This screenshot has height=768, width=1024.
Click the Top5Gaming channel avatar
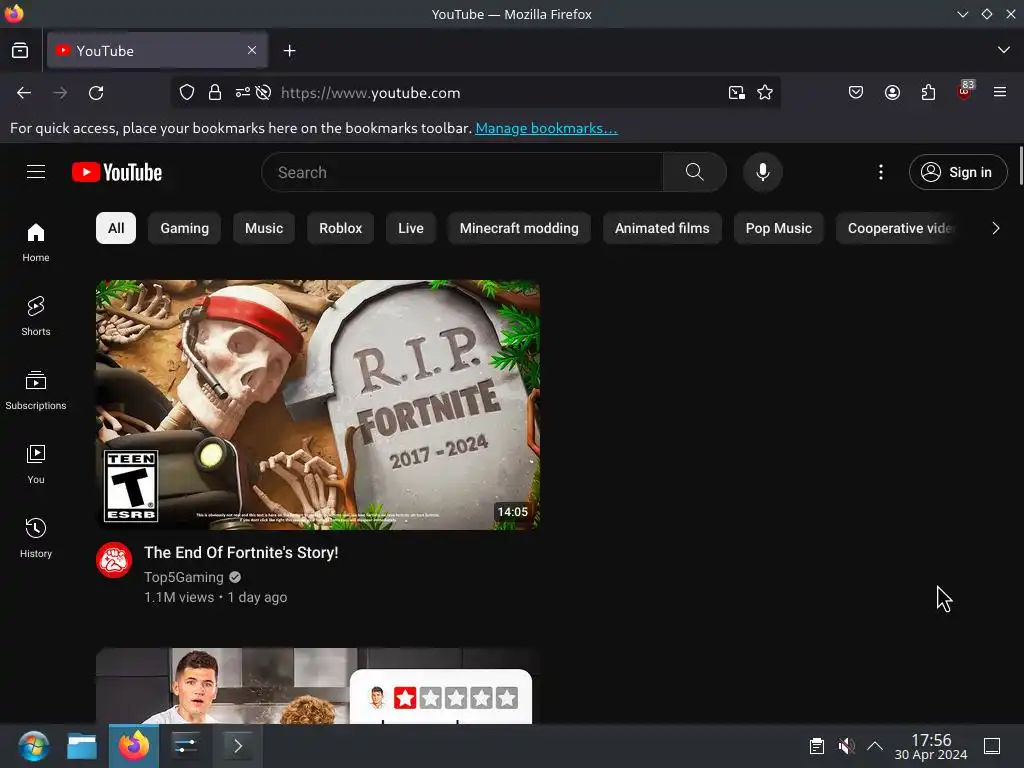114,560
